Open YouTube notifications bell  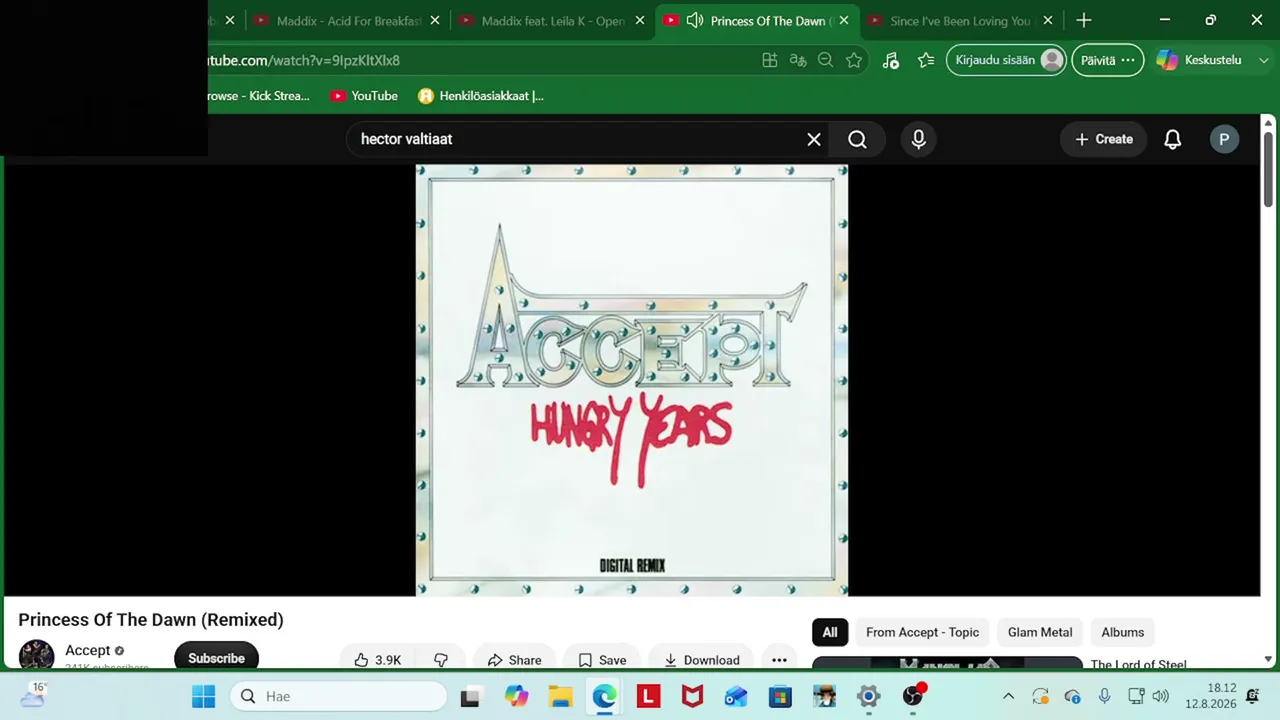[1173, 140]
